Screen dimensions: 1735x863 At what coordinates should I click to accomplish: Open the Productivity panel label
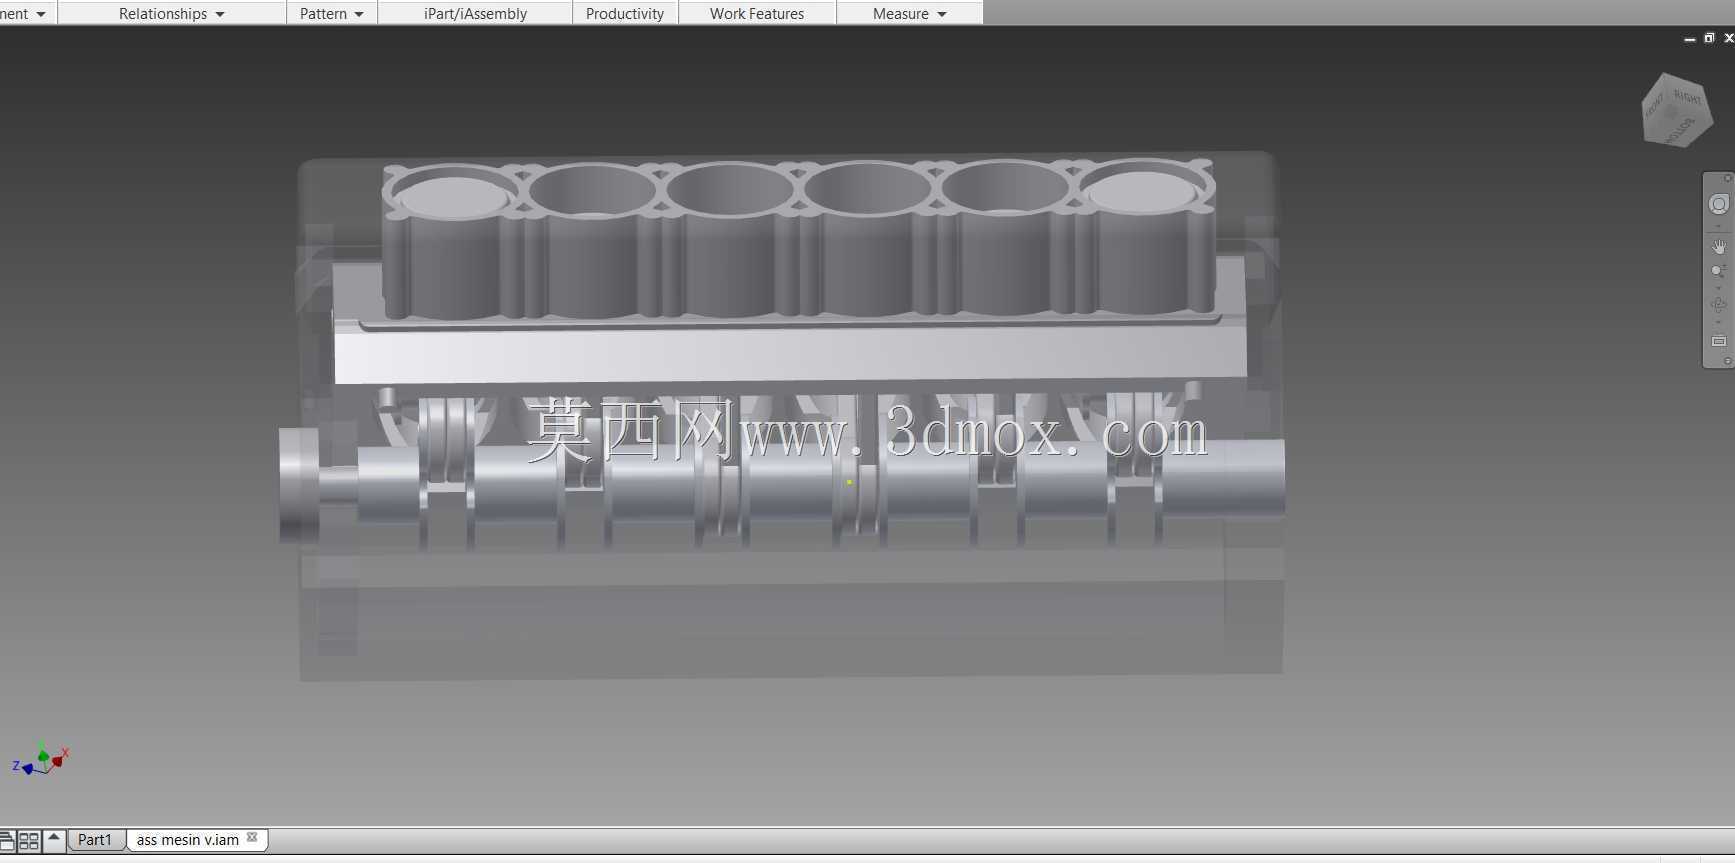625,14
